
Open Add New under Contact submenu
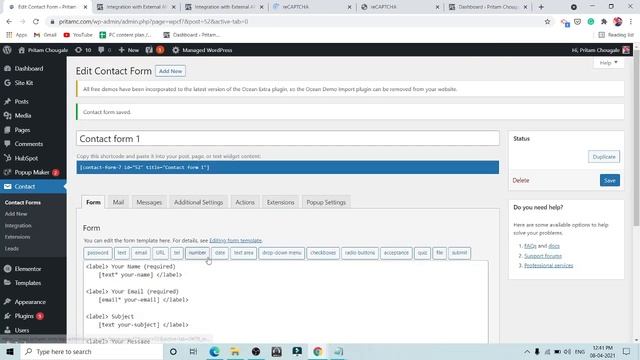pos(16,214)
